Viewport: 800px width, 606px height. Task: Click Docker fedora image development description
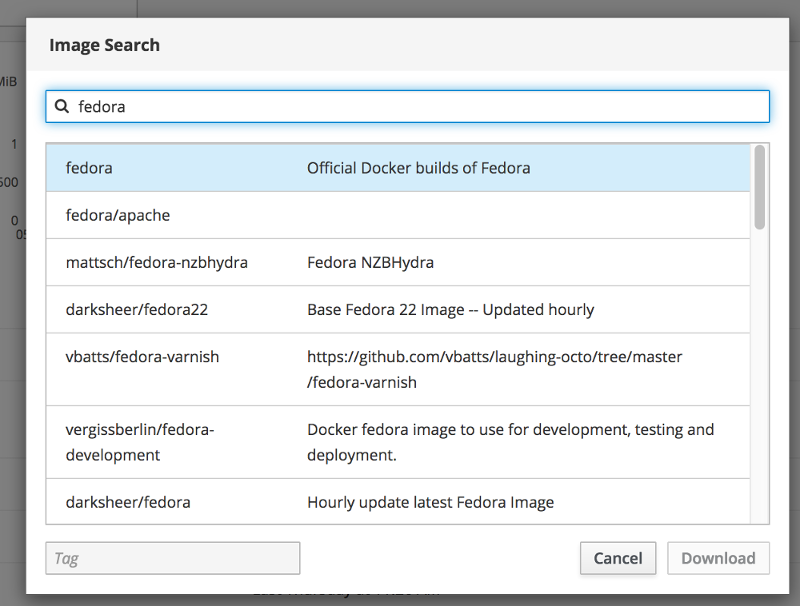tap(510, 442)
